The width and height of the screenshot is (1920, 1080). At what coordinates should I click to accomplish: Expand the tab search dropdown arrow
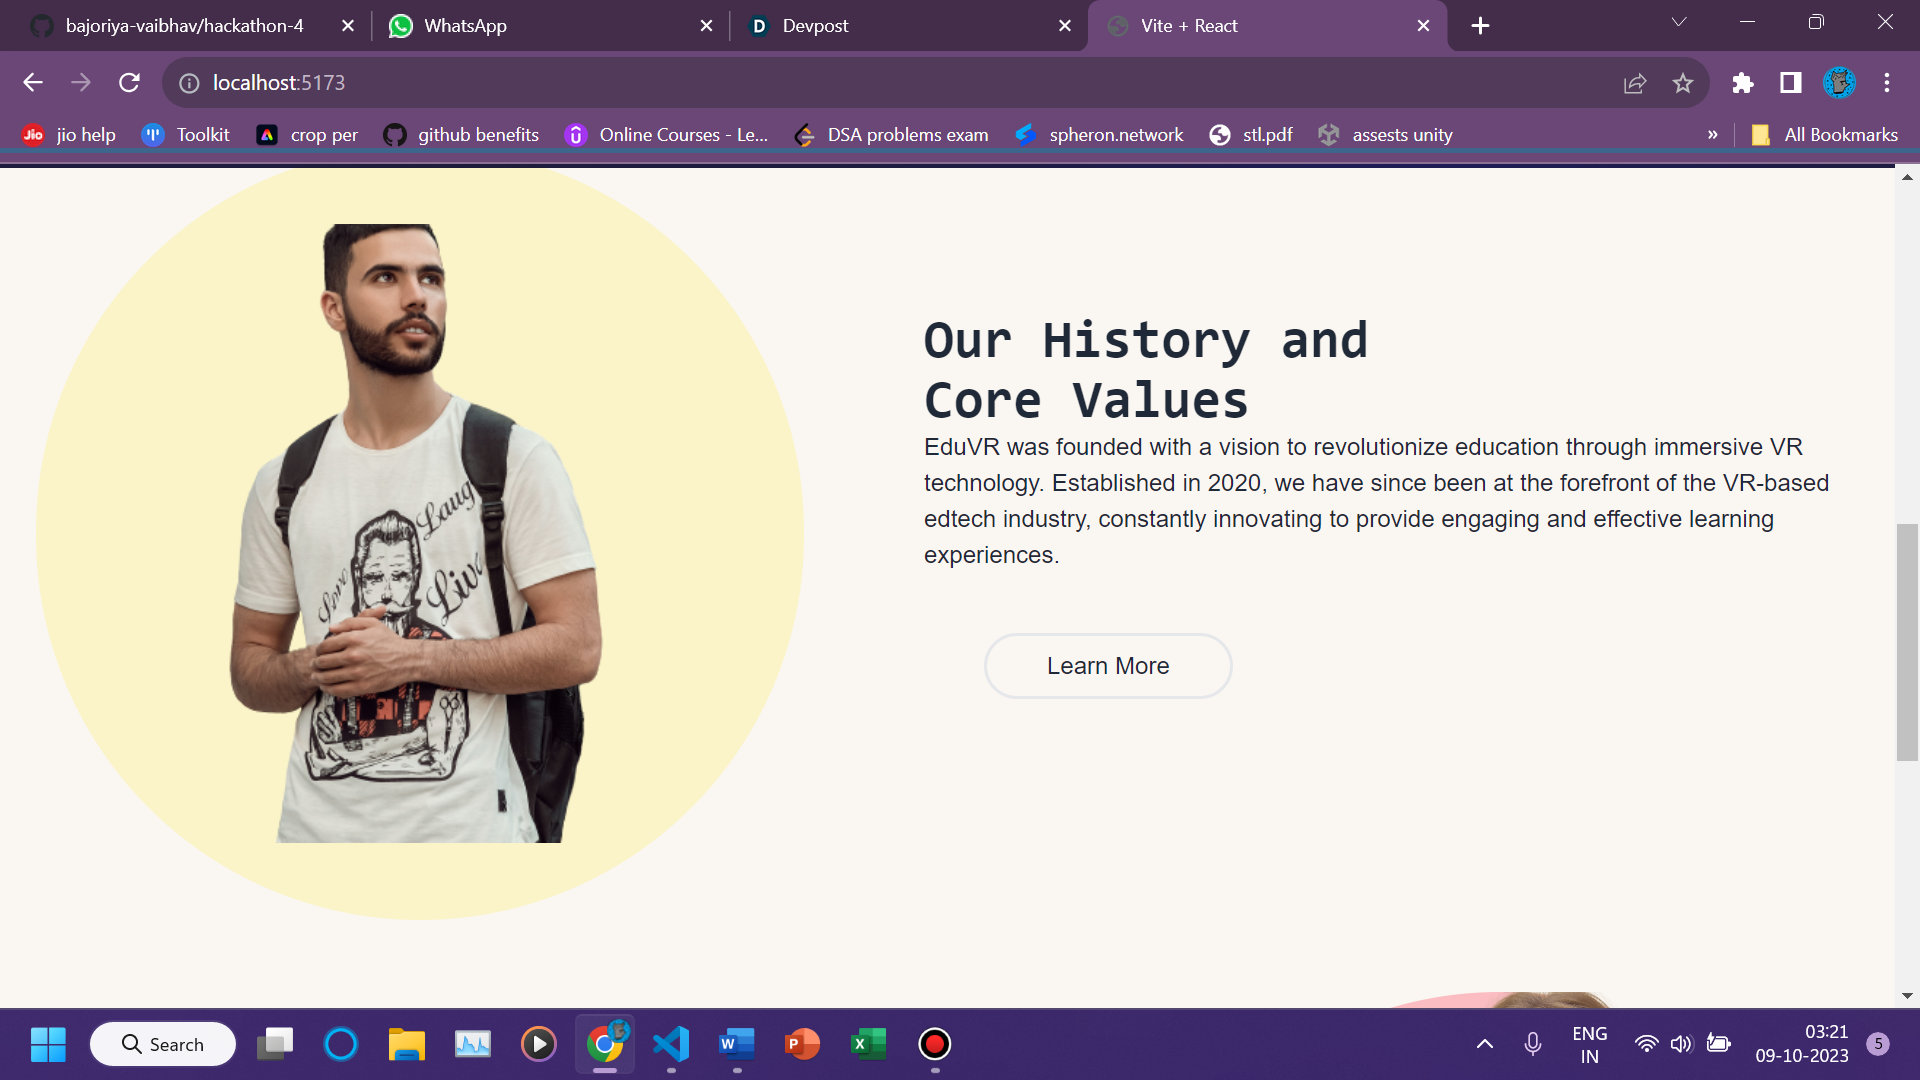click(x=1679, y=22)
